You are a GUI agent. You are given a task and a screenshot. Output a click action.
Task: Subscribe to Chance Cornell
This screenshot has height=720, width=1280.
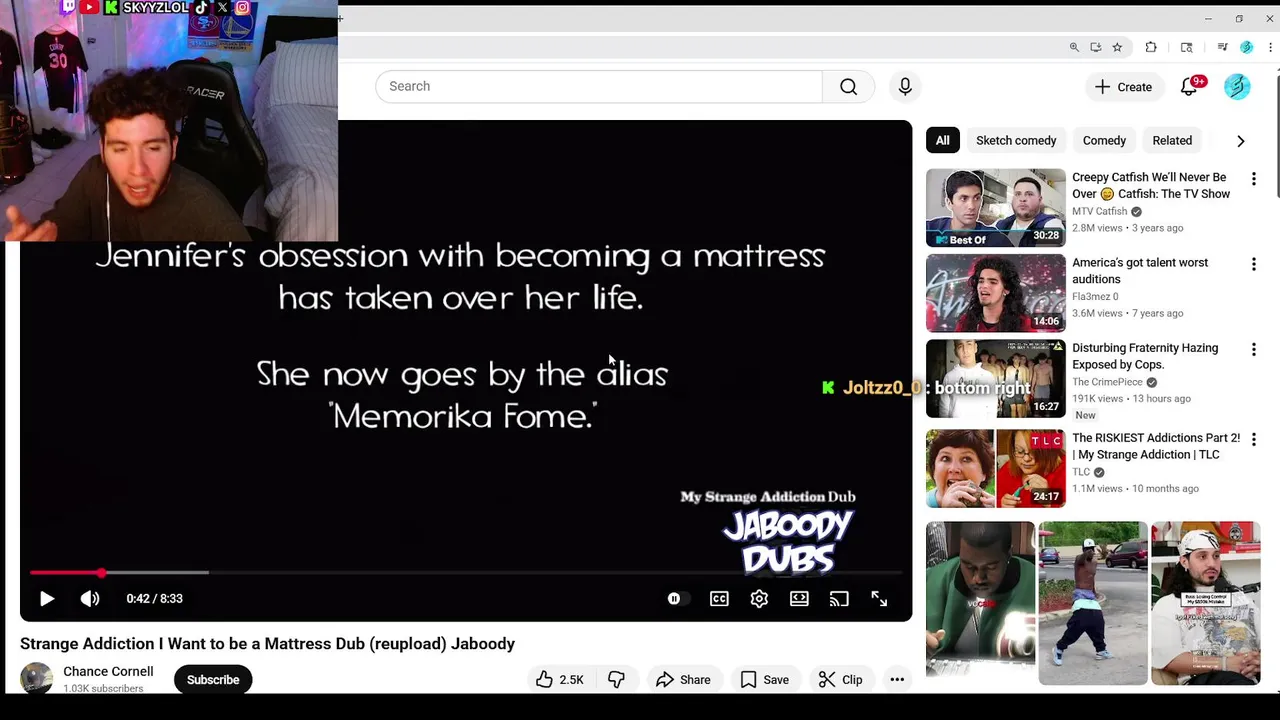click(x=213, y=680)
